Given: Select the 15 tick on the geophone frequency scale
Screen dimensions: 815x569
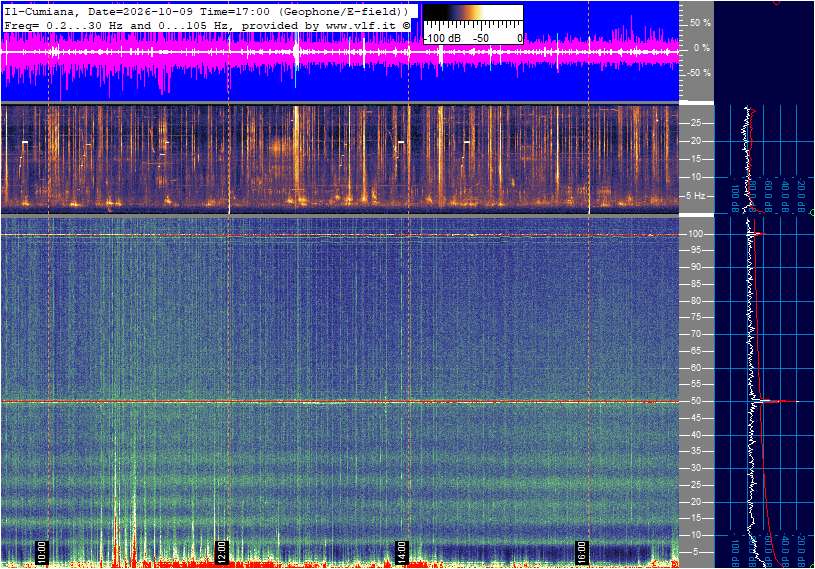Looking at the screenshot, I should pos(695,159).
